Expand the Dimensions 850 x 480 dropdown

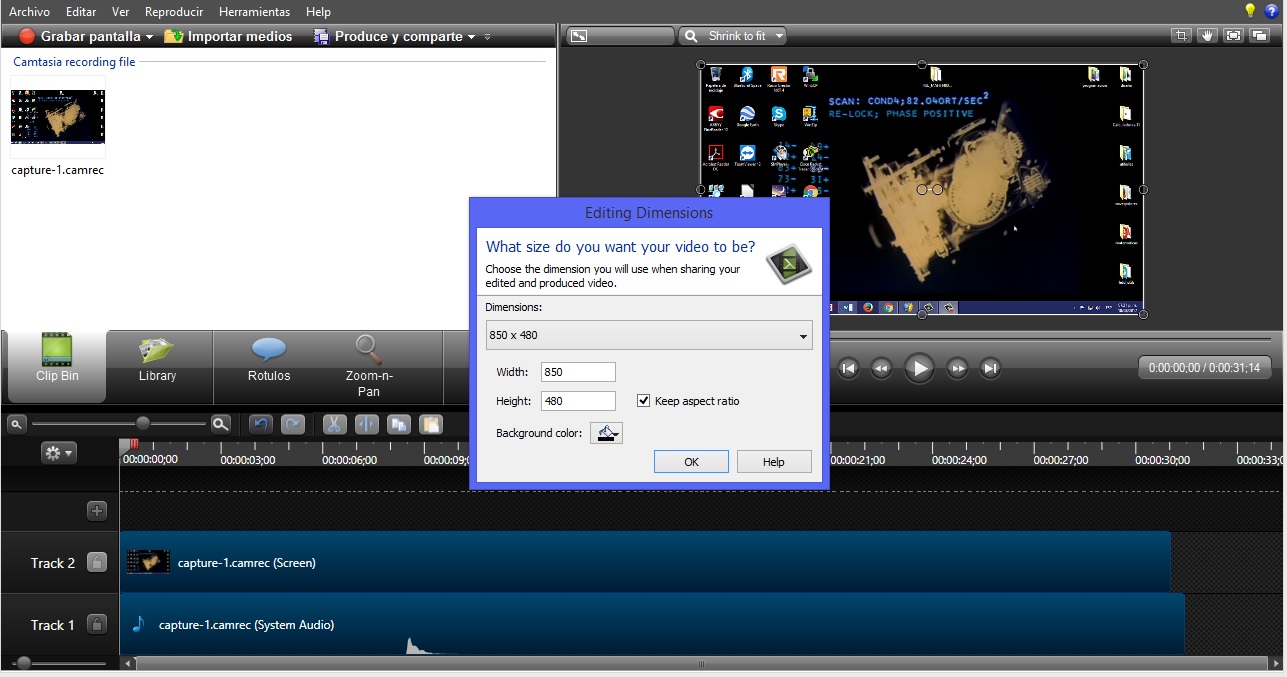(803, 336)
